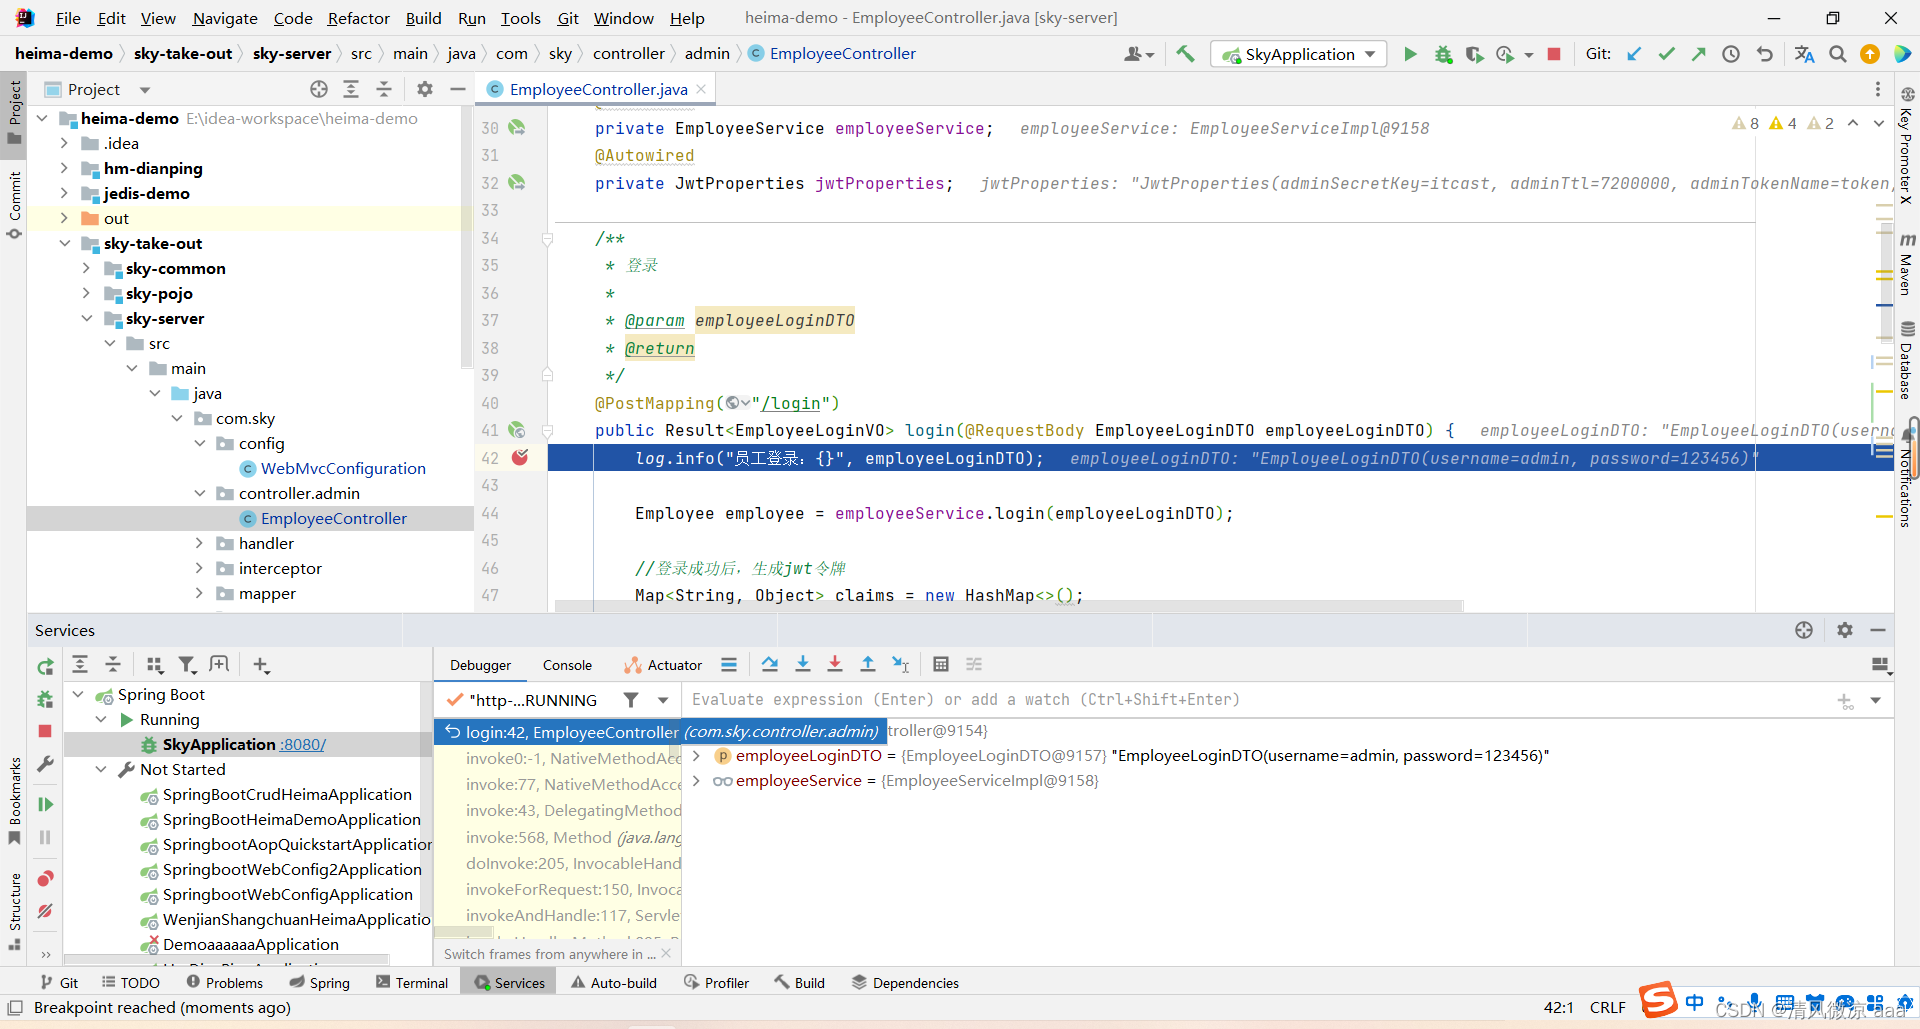
Task: Resume program in the Services sidebar
Action: tap(45, 804)
